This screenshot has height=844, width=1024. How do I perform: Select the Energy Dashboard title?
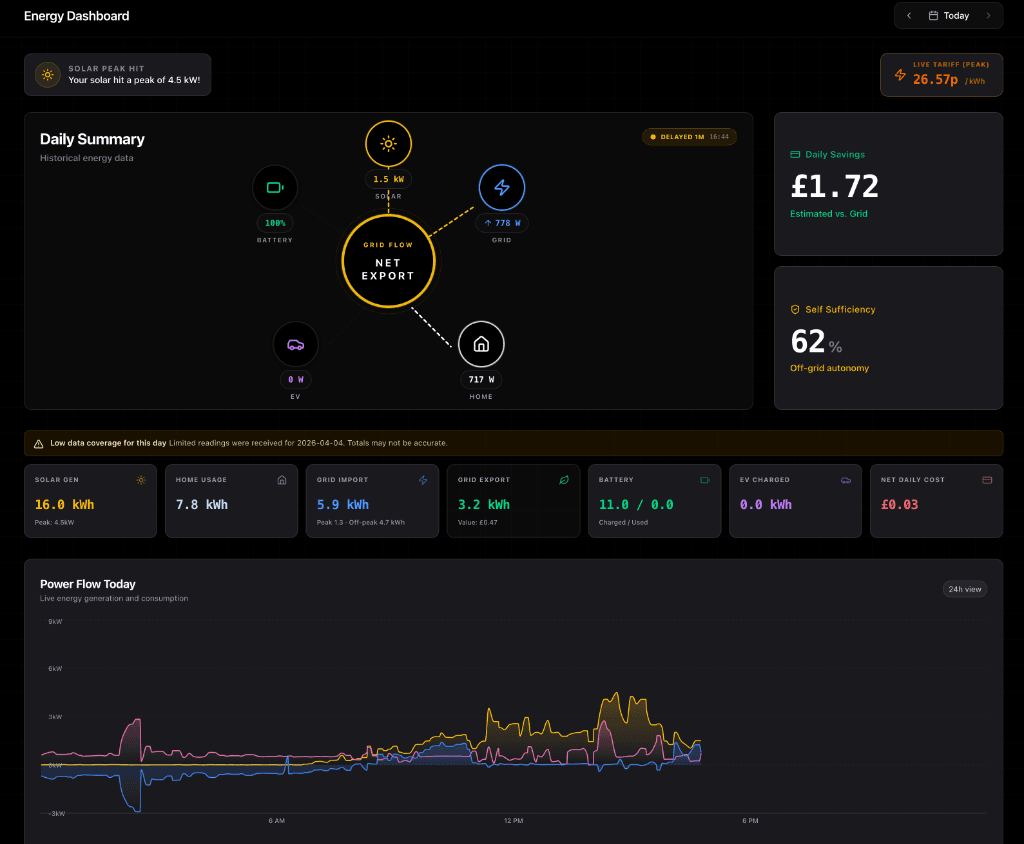tap(76, 16)
